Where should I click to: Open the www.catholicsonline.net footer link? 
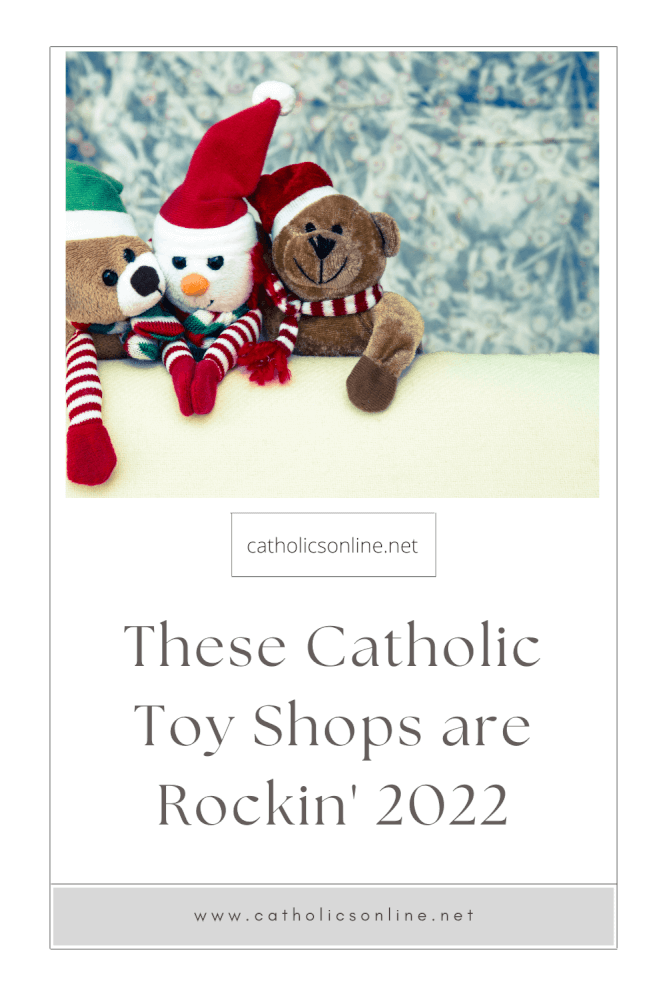(x=334, y=915)
